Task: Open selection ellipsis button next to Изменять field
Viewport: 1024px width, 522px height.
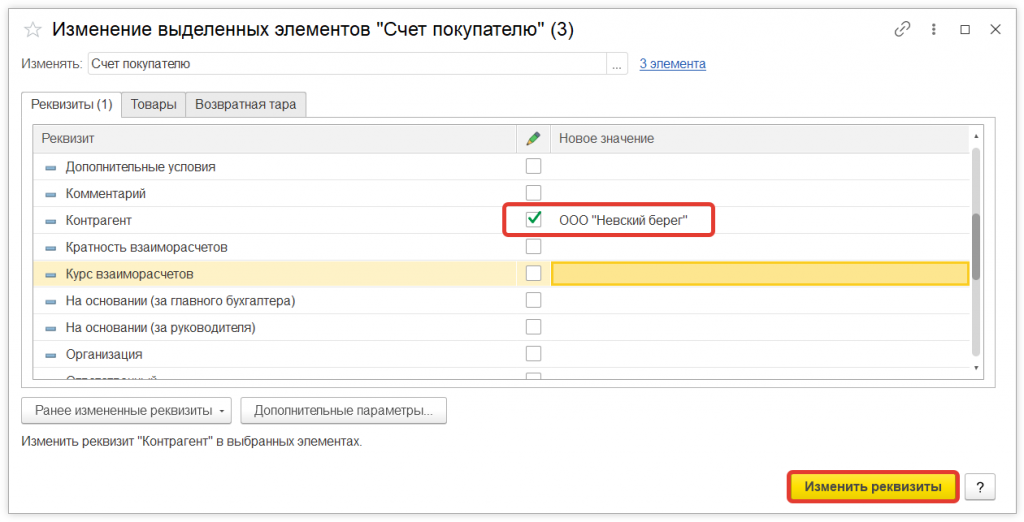Action: coord(619,64)
